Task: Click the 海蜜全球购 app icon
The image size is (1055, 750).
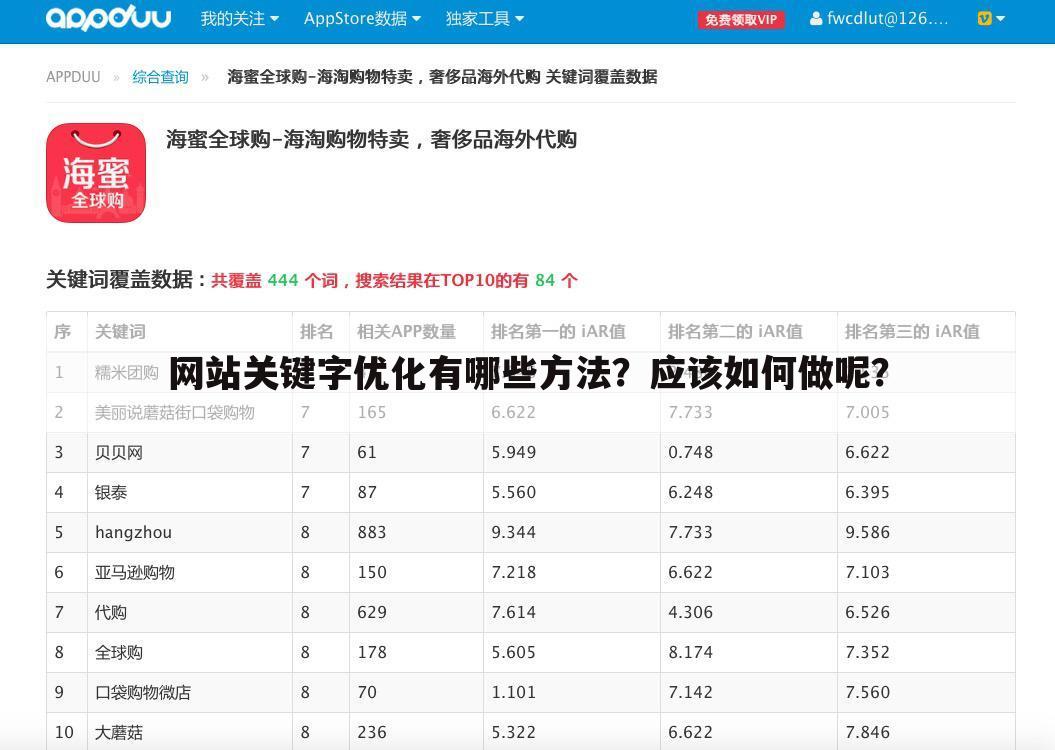Action: pyautogui.click(x=96, y=173)
